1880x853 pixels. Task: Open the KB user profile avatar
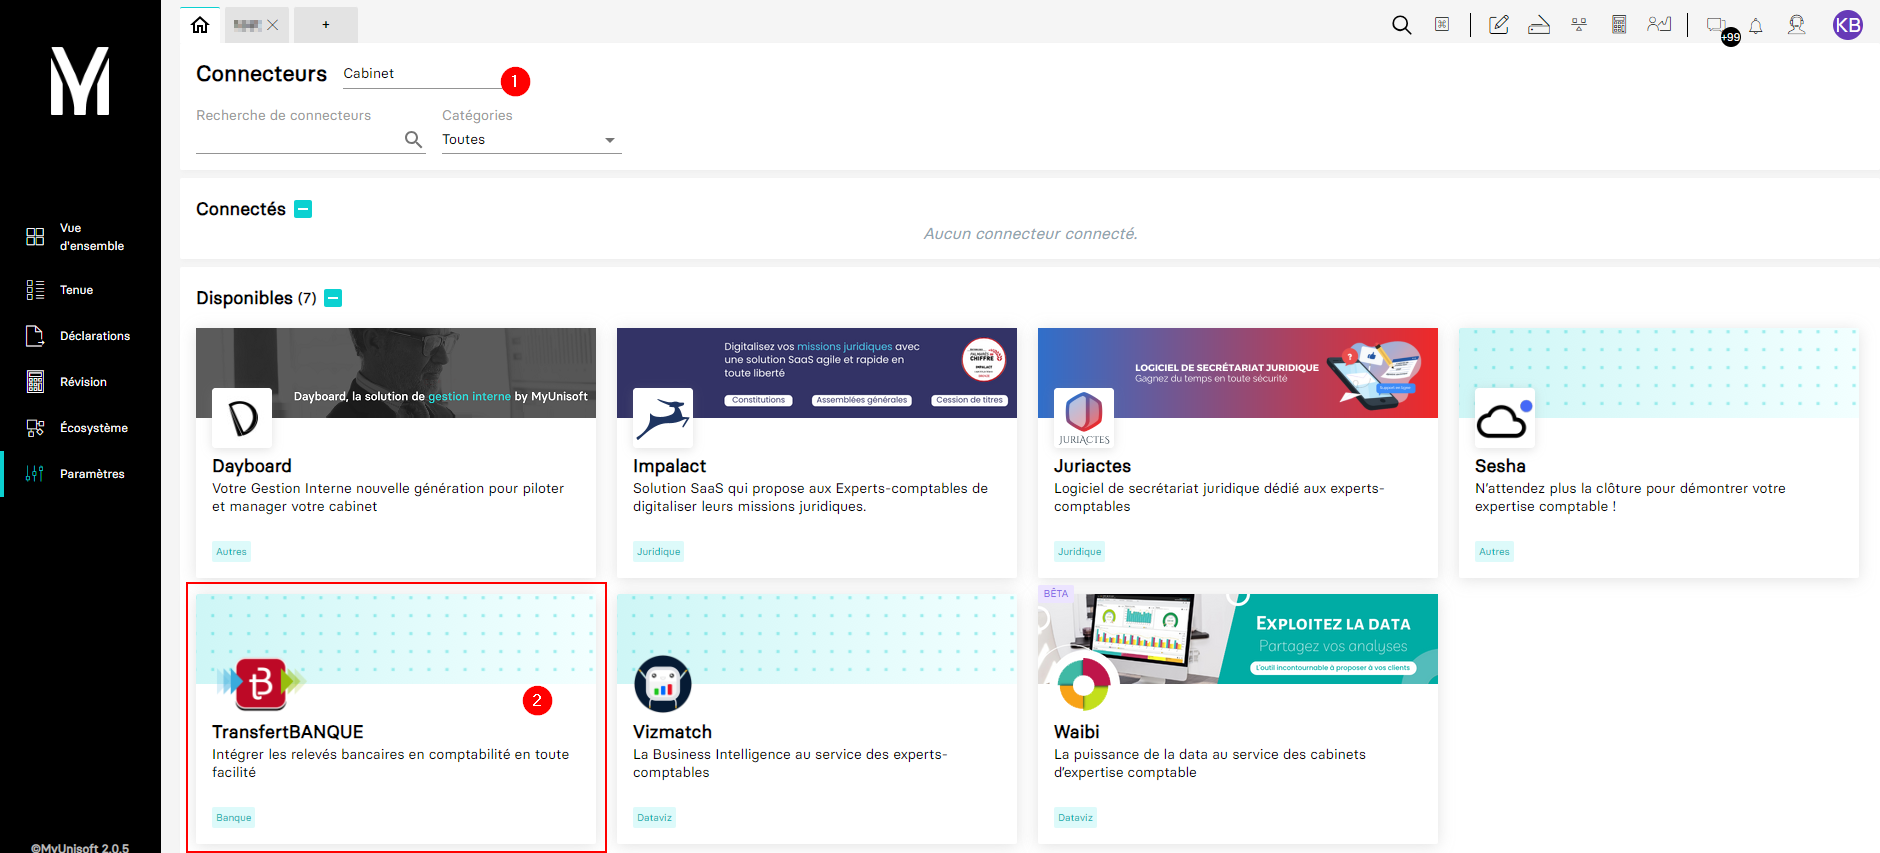click(x=1848, y=25)
